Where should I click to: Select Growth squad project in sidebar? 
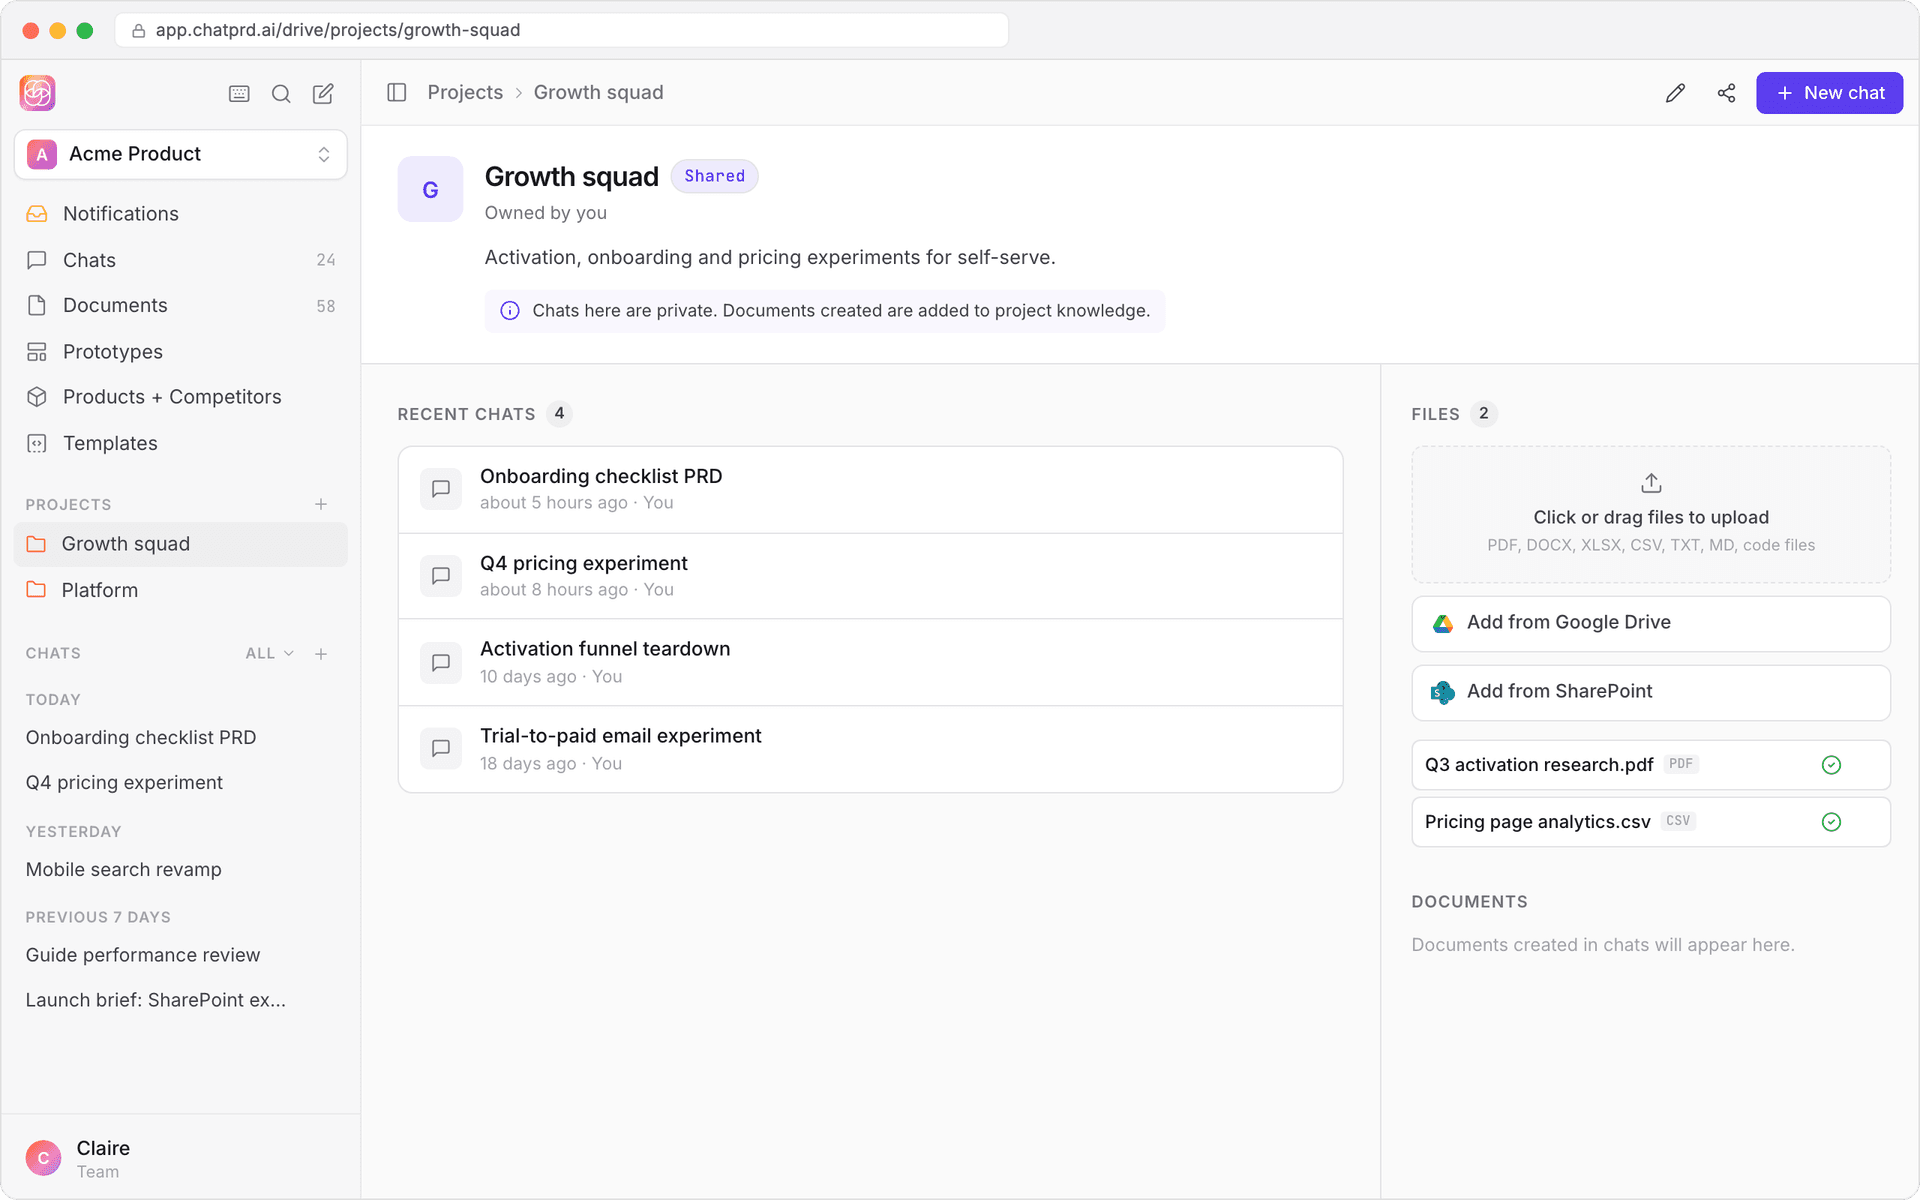tap(181, 544)
